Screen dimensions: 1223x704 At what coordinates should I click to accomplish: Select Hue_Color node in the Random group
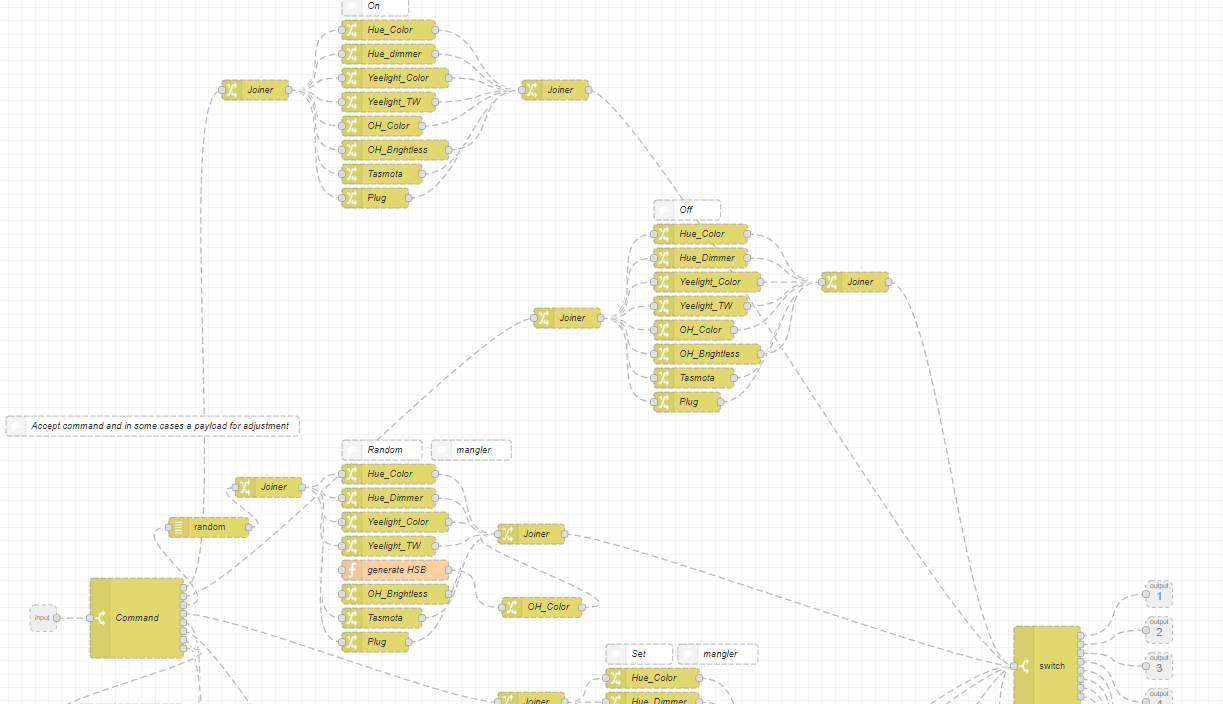point(388,474)
